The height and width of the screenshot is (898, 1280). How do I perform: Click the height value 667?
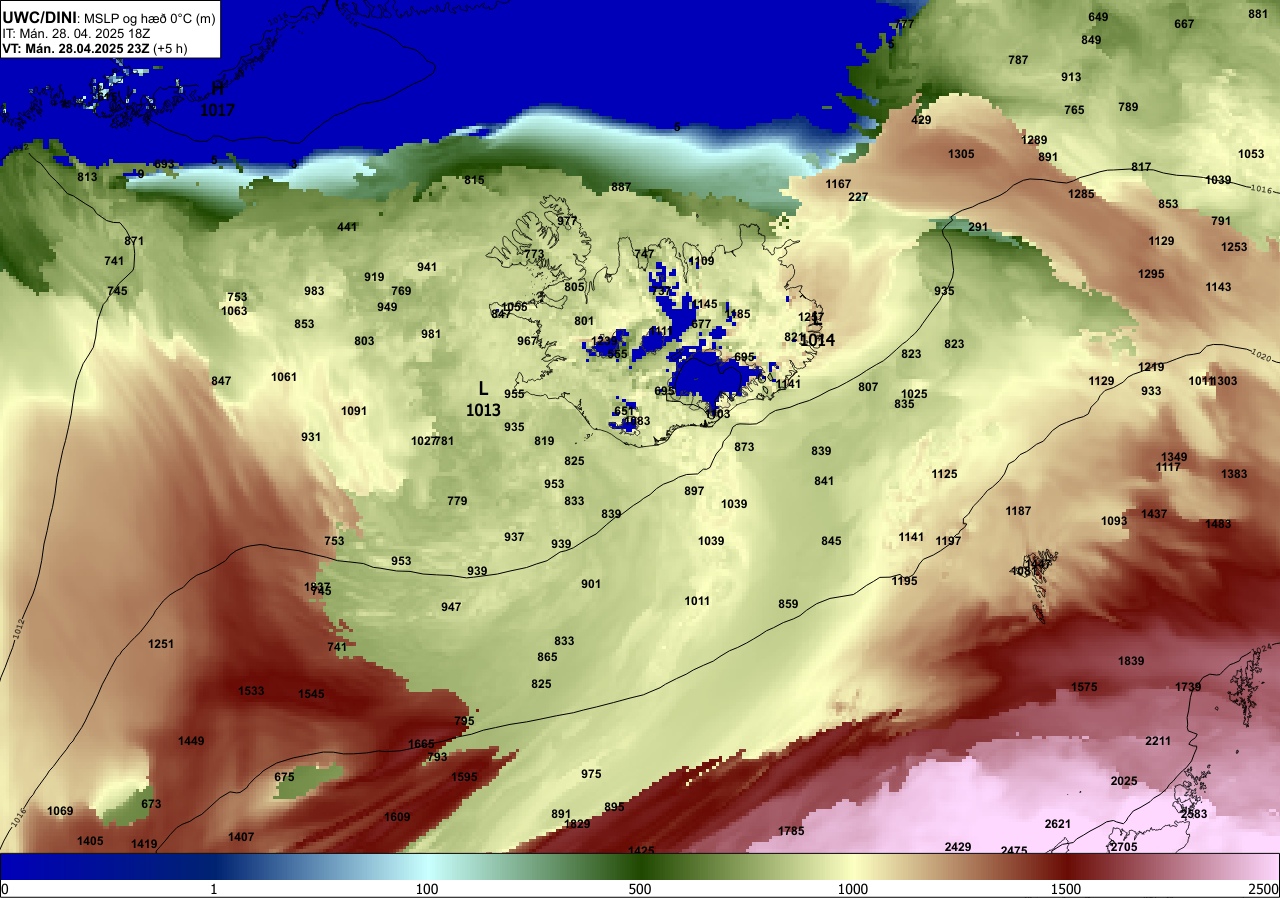(1184, 24)
